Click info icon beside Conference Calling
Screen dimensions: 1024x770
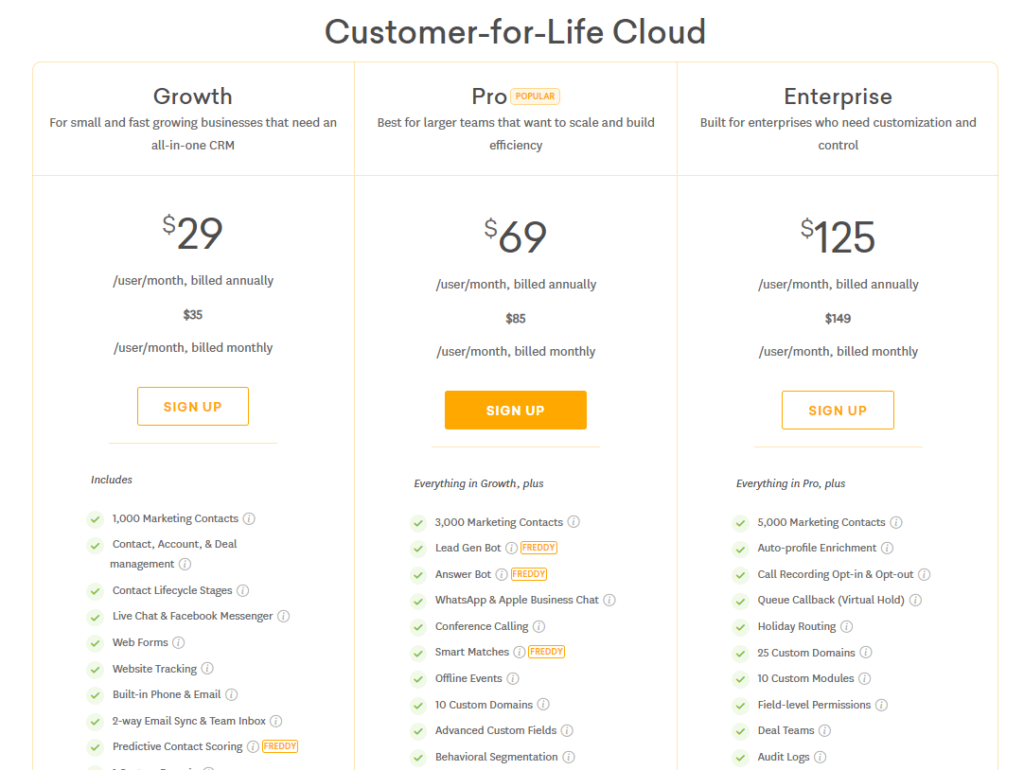[539, 626]
